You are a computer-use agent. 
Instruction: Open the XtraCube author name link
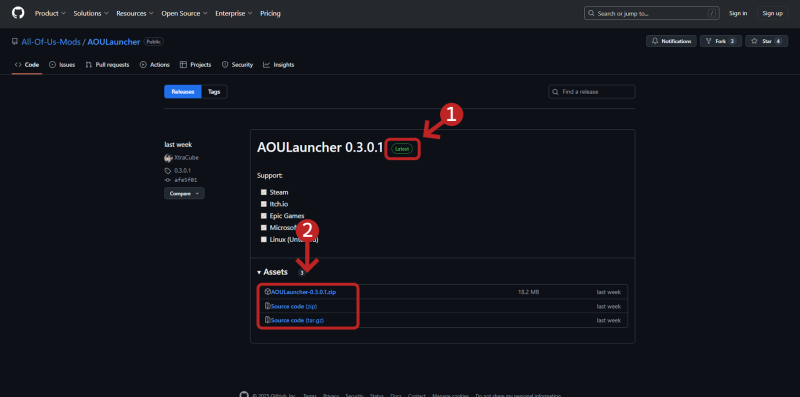click(x=187, y=158)
